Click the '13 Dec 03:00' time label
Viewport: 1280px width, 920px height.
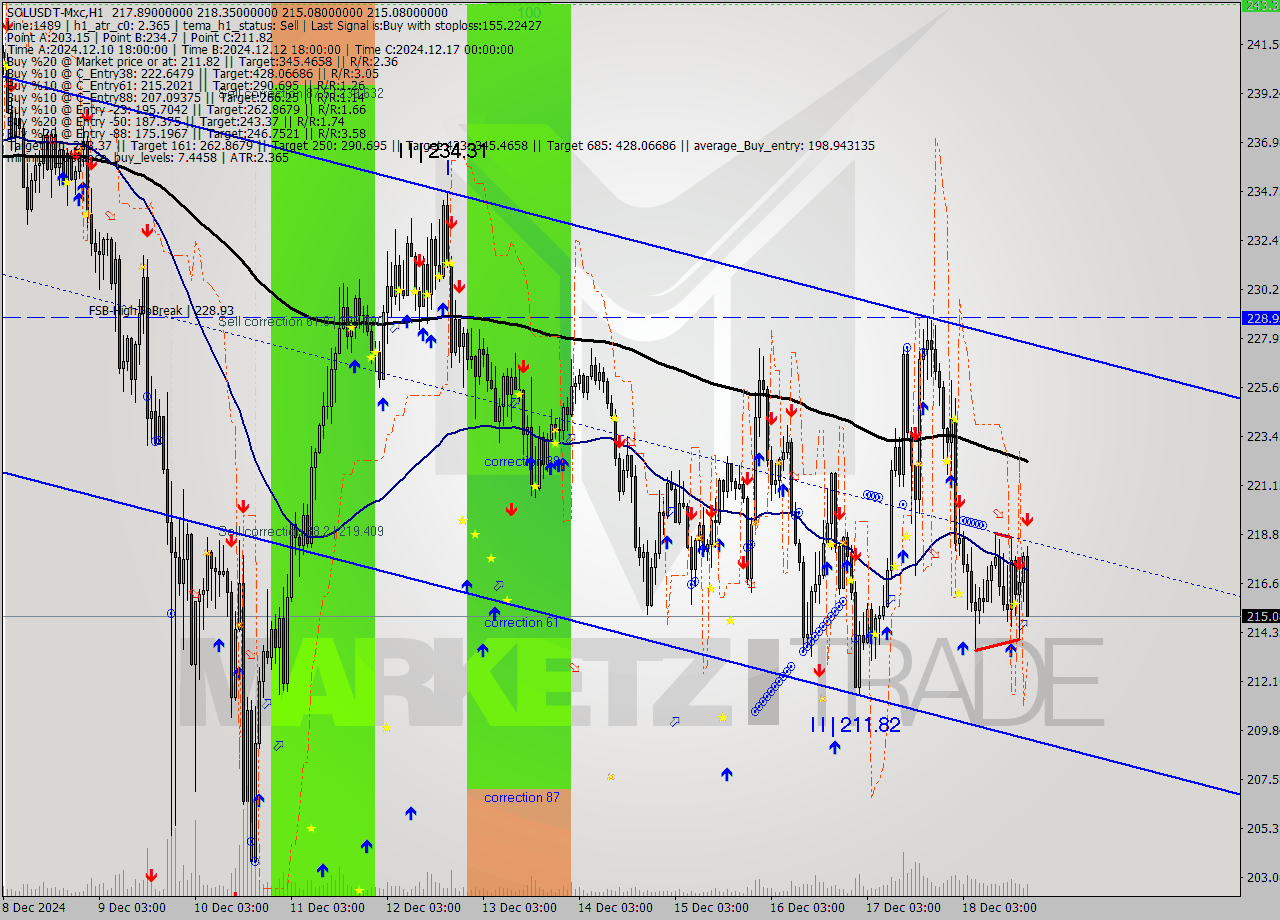(518, 907)
